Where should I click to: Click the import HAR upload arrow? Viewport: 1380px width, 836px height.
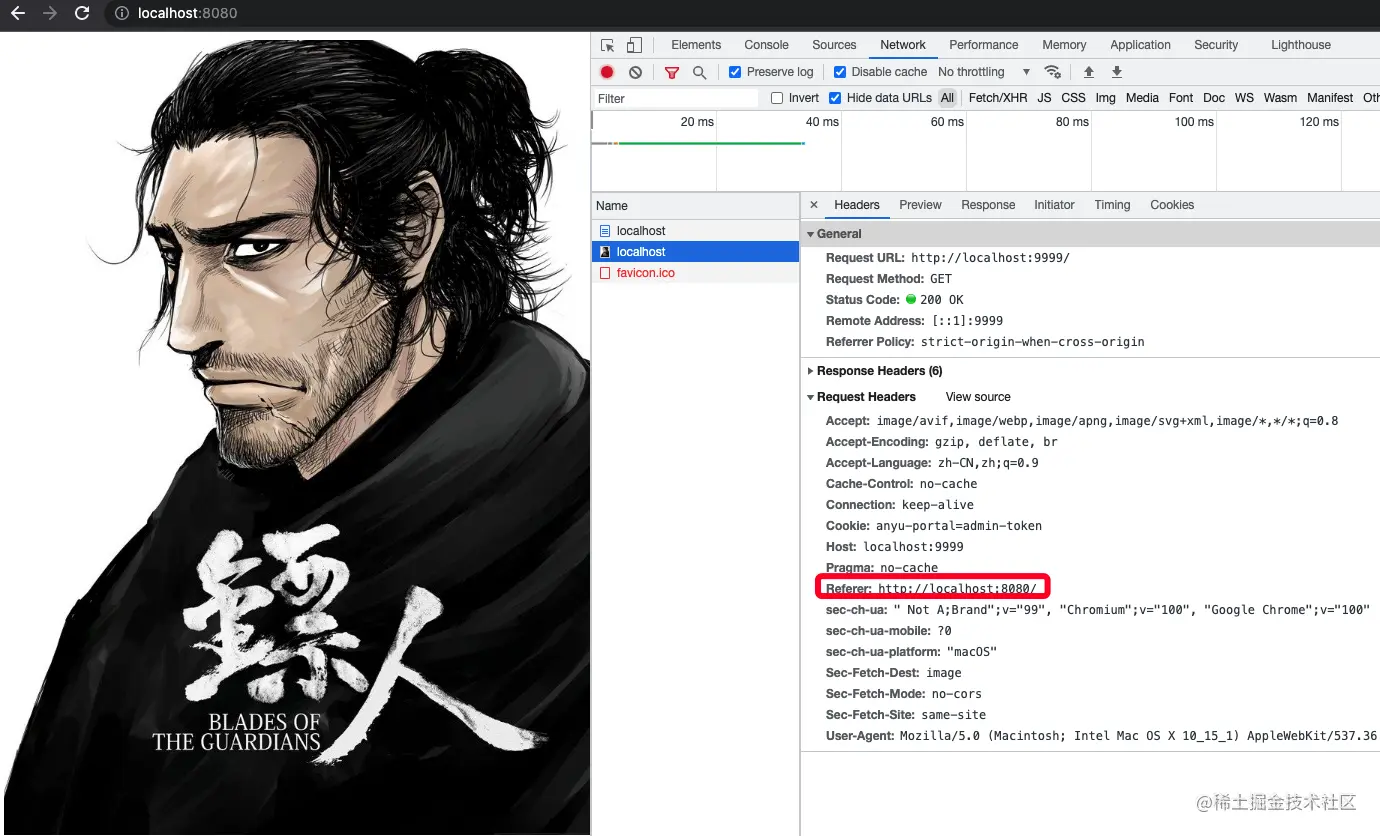point(1089,72)
